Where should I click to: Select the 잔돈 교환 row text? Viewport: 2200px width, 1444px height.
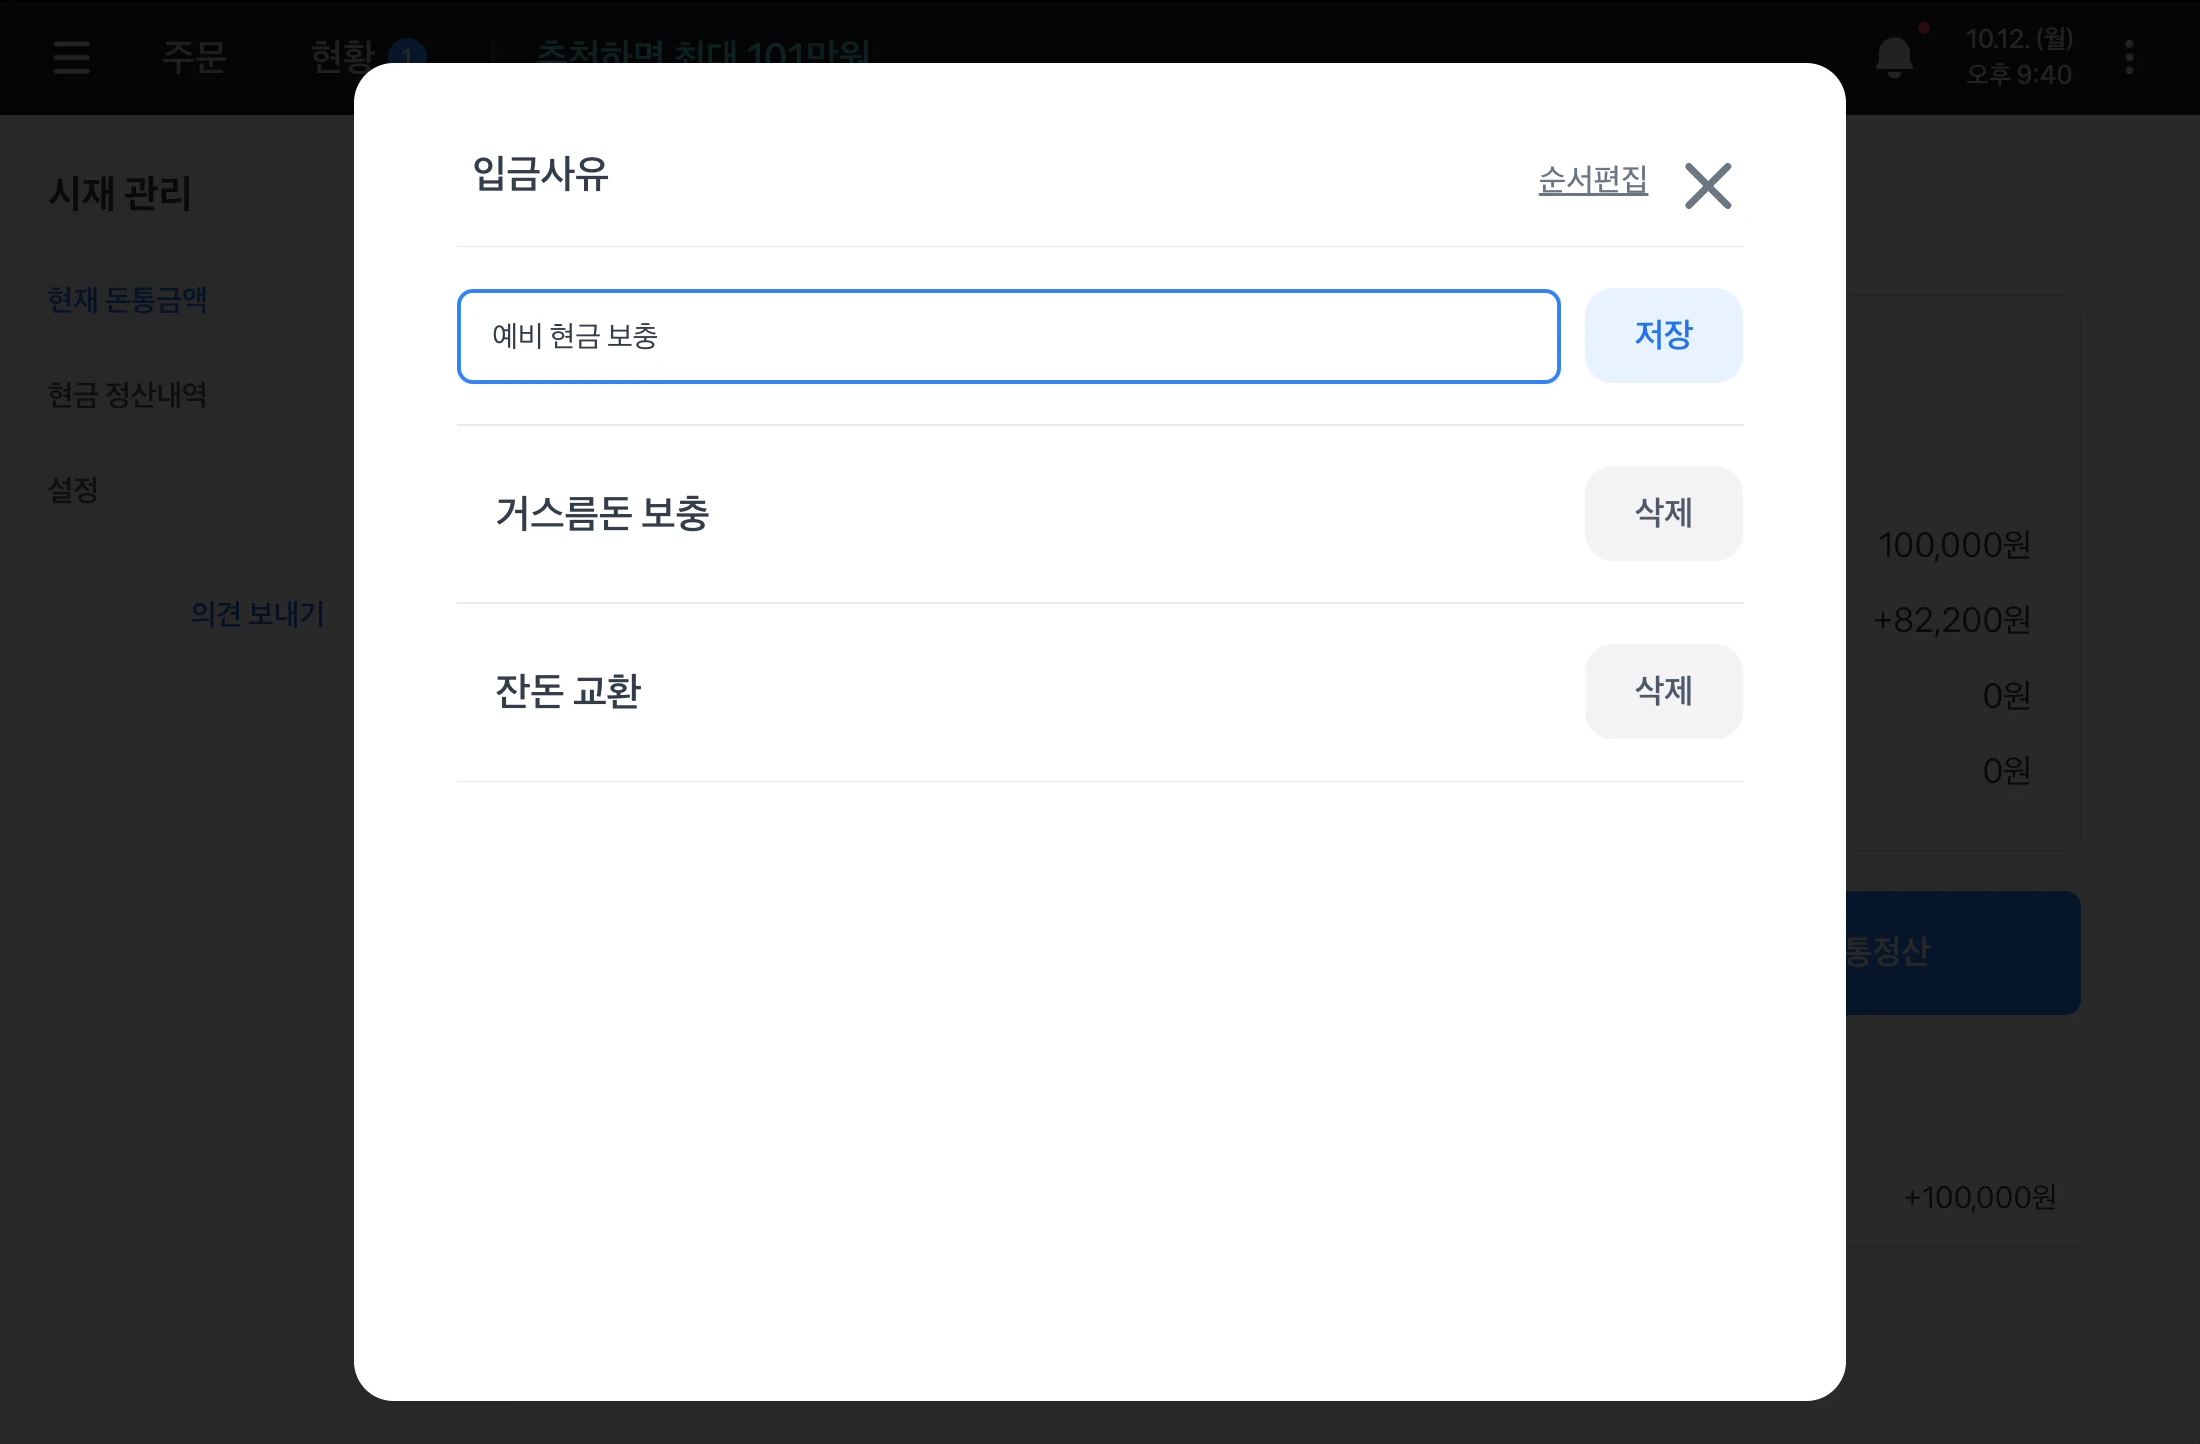pyautogui.click(x=568, y=691)
